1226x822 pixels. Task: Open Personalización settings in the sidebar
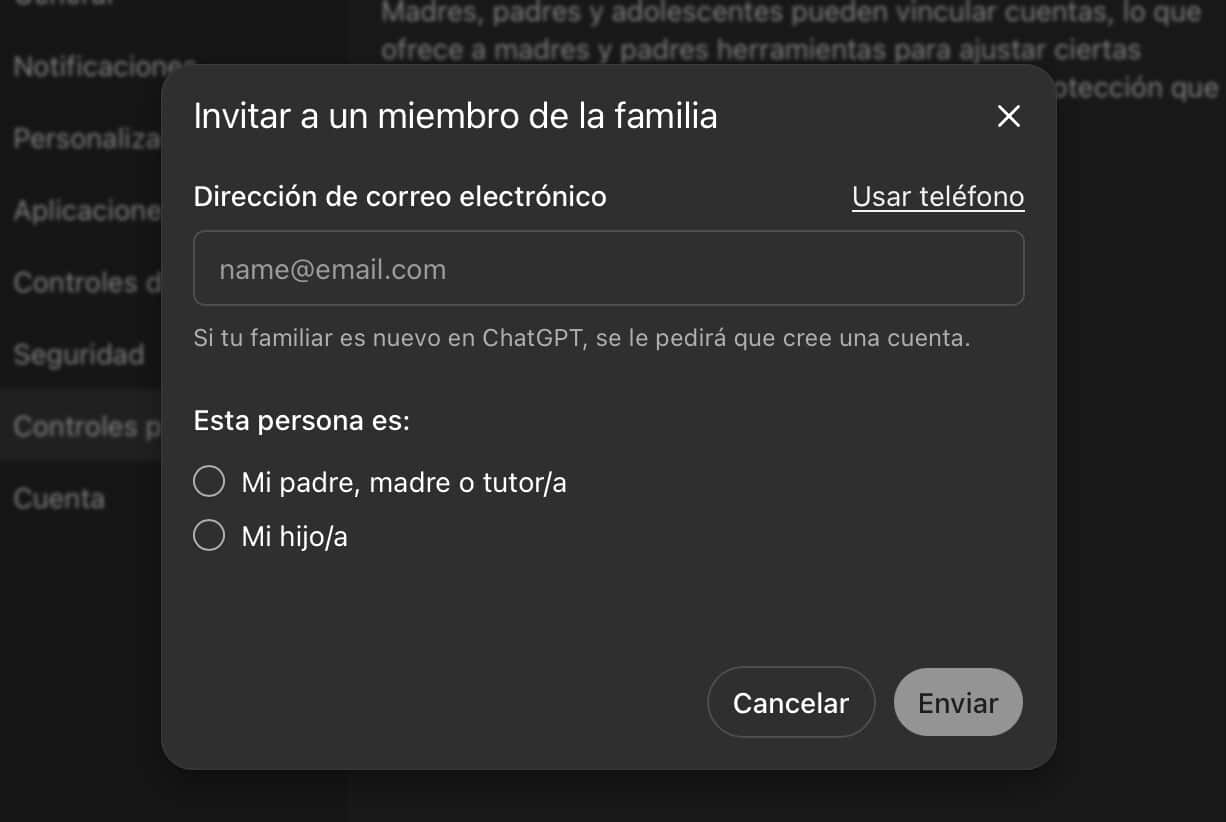coord(86,139)
